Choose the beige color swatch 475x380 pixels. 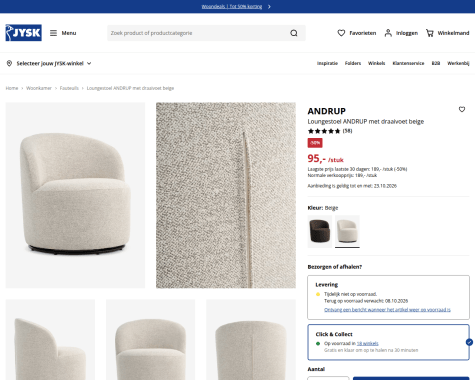(x=347, y=231)
